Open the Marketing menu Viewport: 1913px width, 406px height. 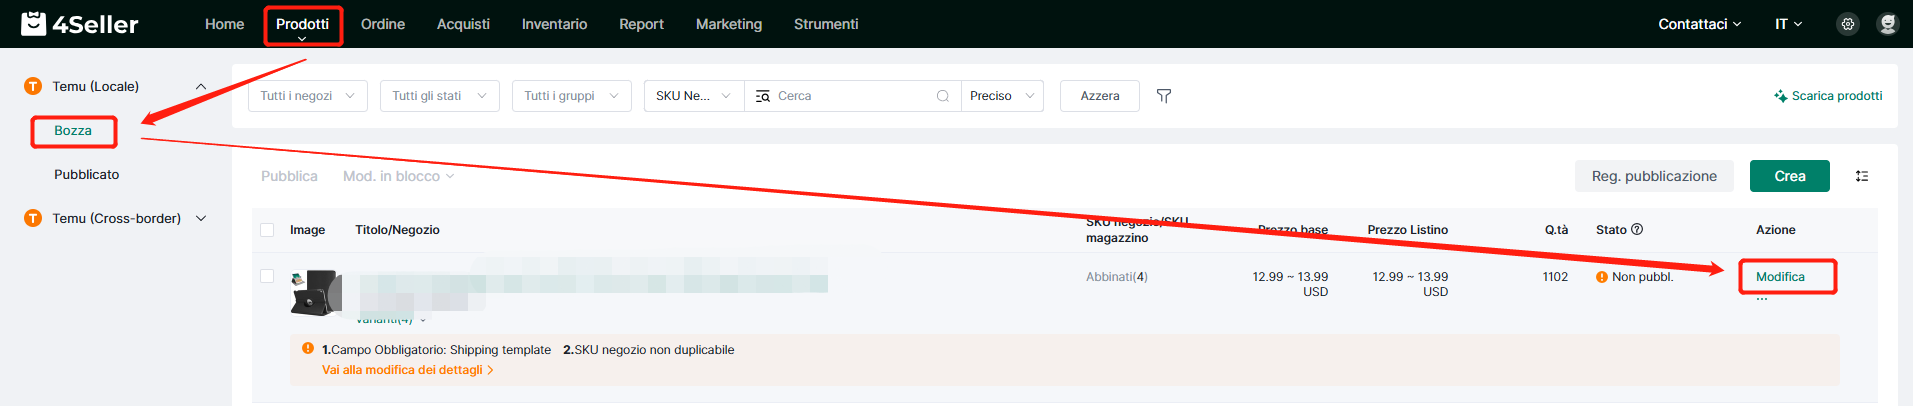(x=729, y=24)
